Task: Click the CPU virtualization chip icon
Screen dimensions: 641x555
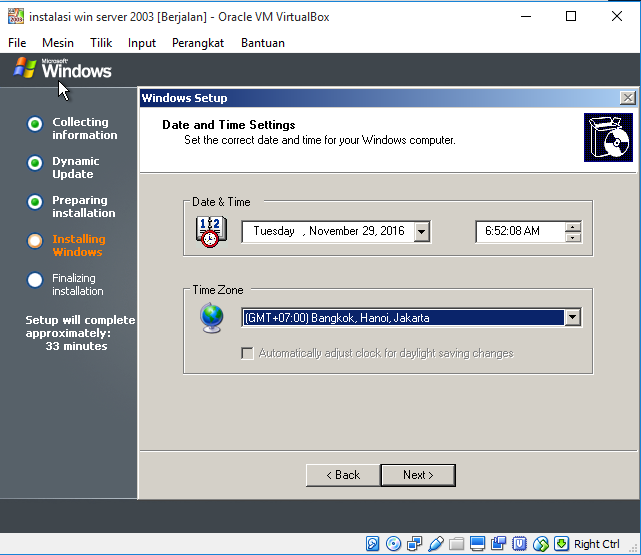Action: 519,544
